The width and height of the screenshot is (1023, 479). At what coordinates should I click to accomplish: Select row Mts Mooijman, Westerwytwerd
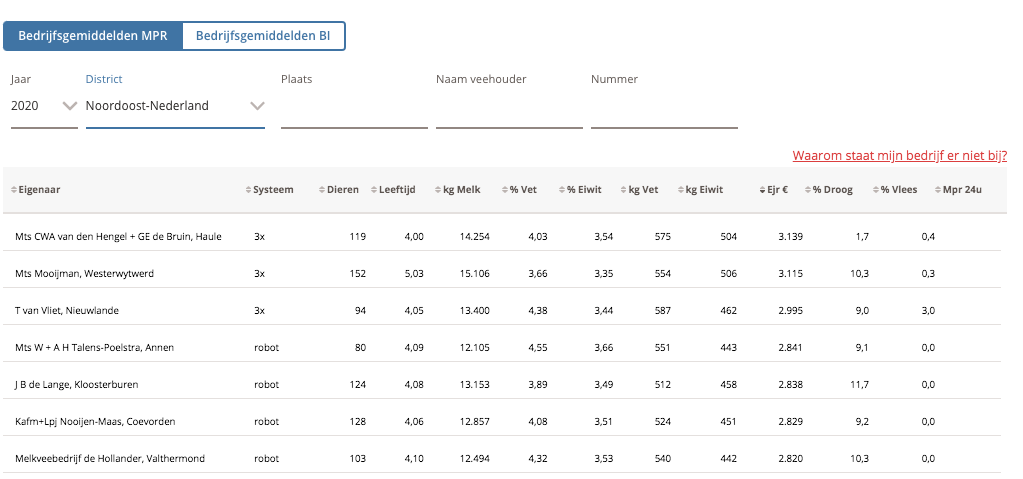point(85,273)
